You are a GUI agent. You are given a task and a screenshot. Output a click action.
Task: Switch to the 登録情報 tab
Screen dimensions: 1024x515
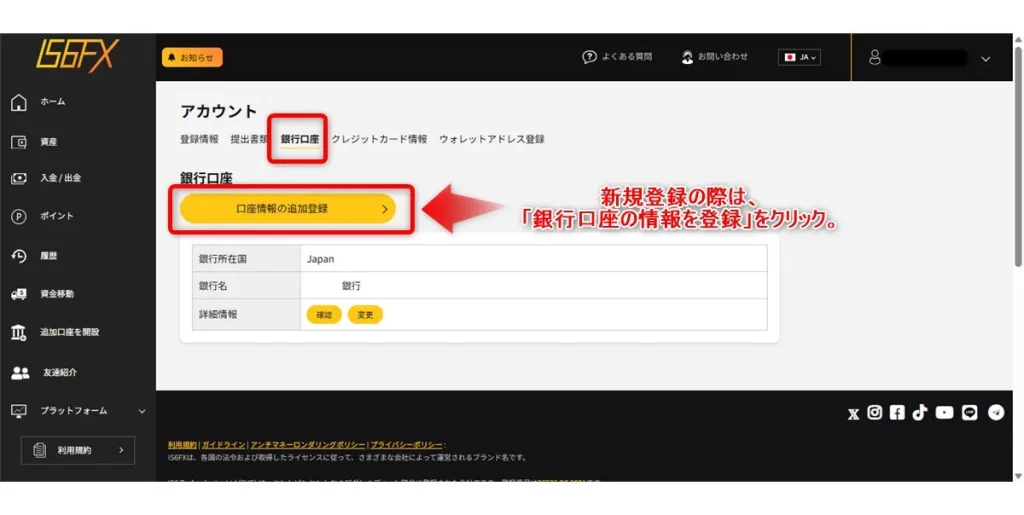199,139
